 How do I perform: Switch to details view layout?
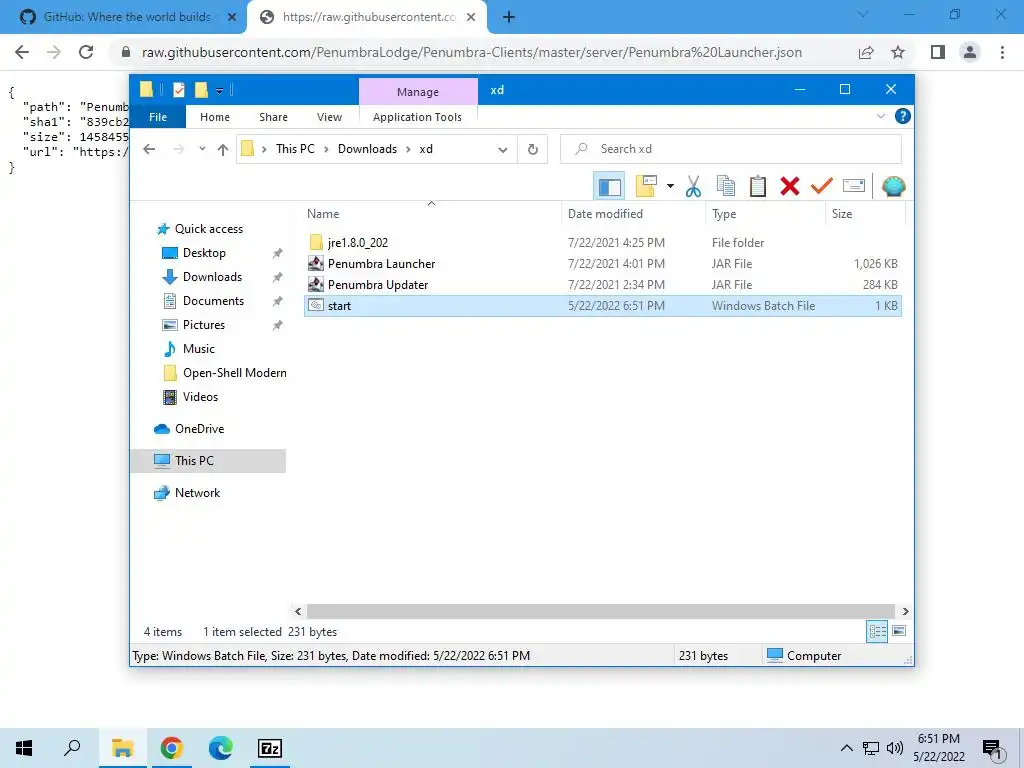click(877, 631)
